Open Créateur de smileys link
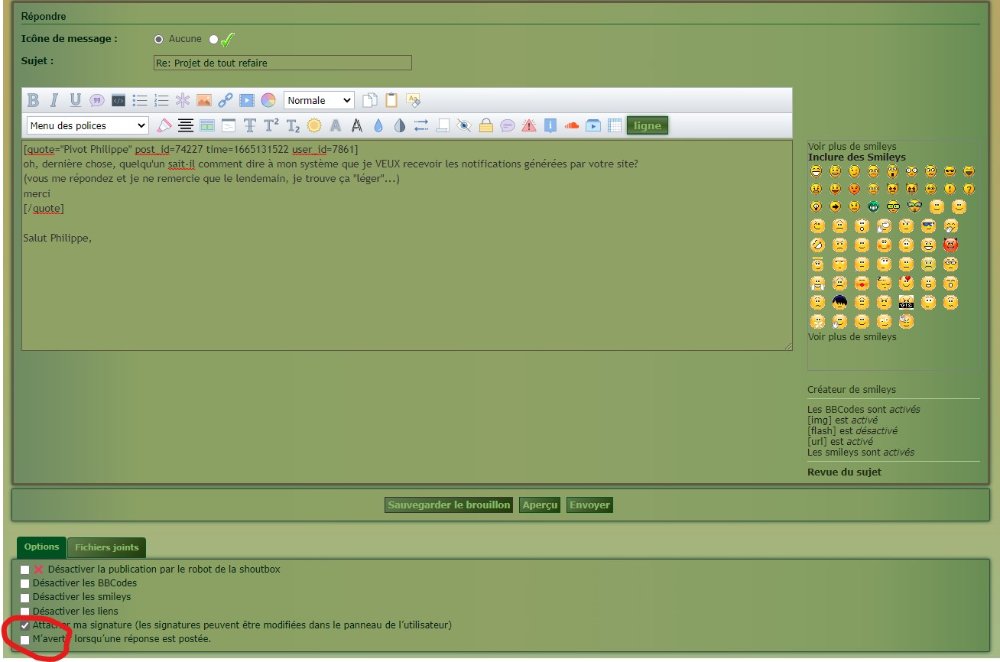 coord(851,389)
